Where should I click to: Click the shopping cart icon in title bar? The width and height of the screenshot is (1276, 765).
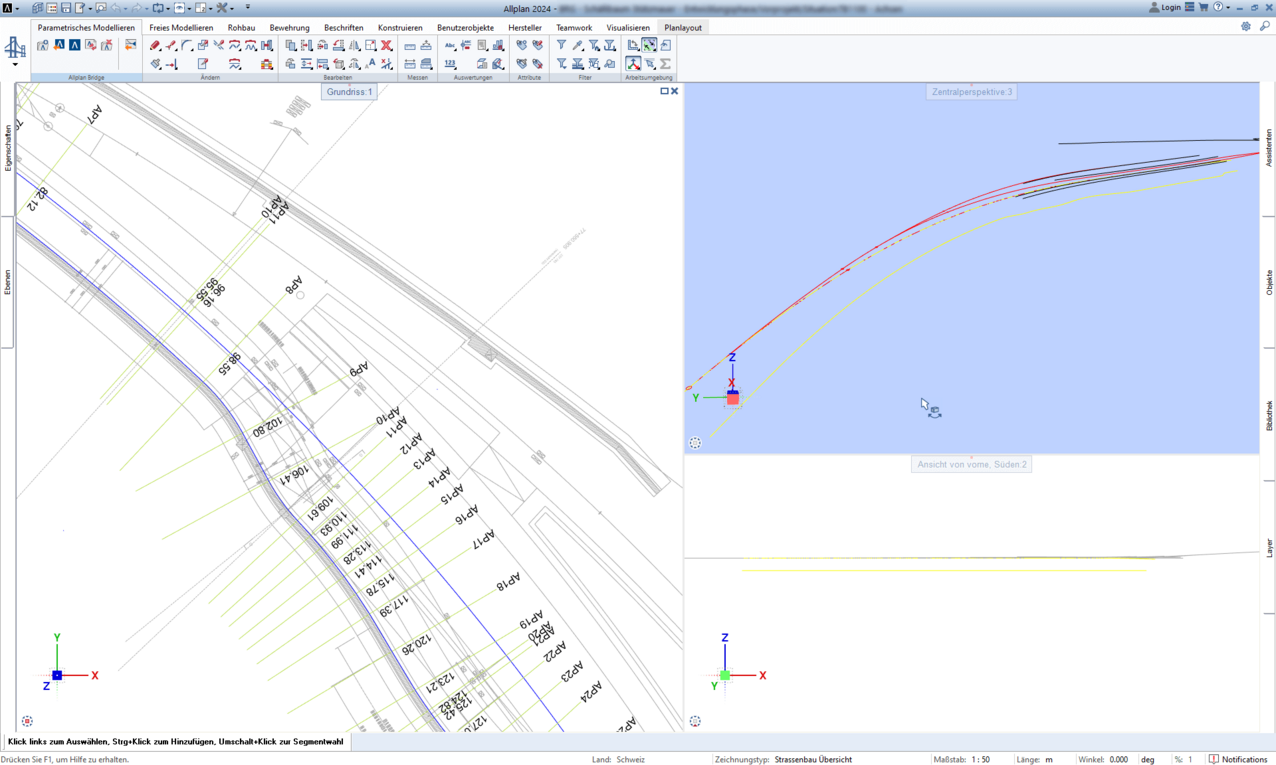(x=1203, y=7)
